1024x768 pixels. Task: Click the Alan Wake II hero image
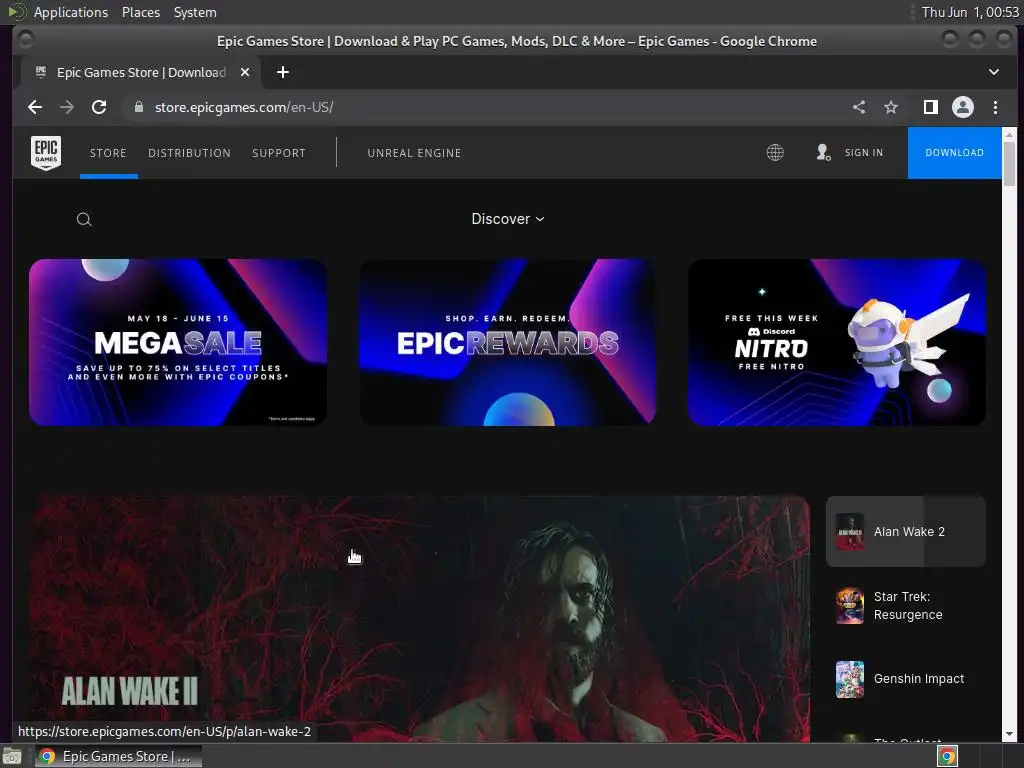(x=419, y=619)
